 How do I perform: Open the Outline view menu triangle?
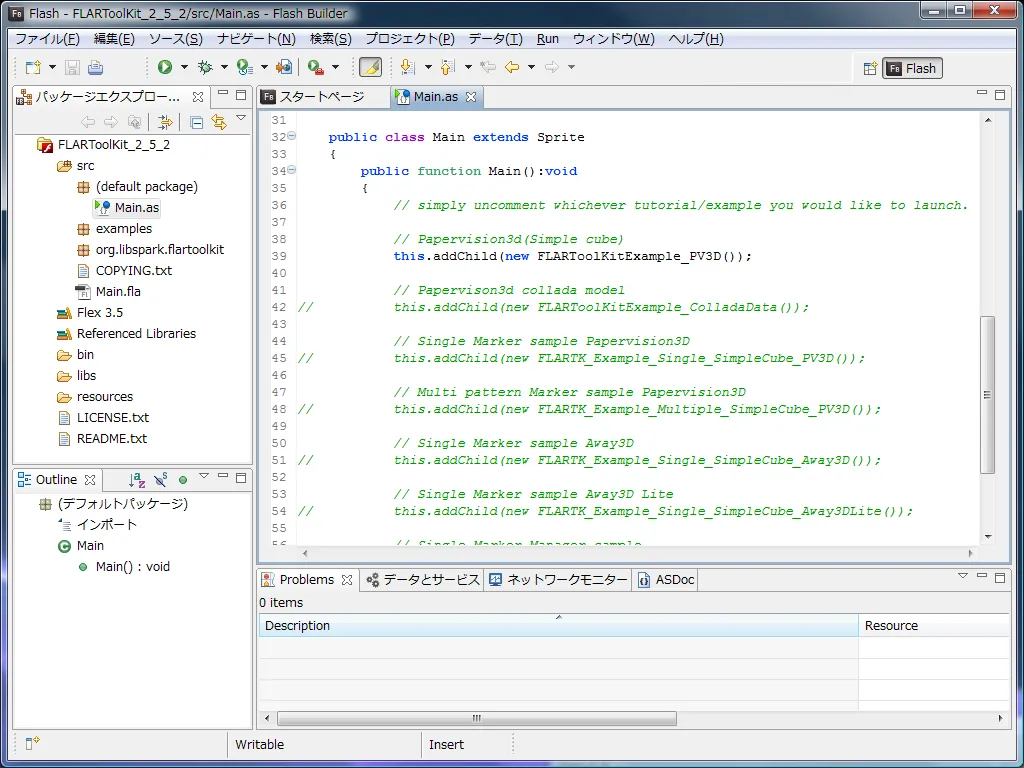(x=204, y=476)
